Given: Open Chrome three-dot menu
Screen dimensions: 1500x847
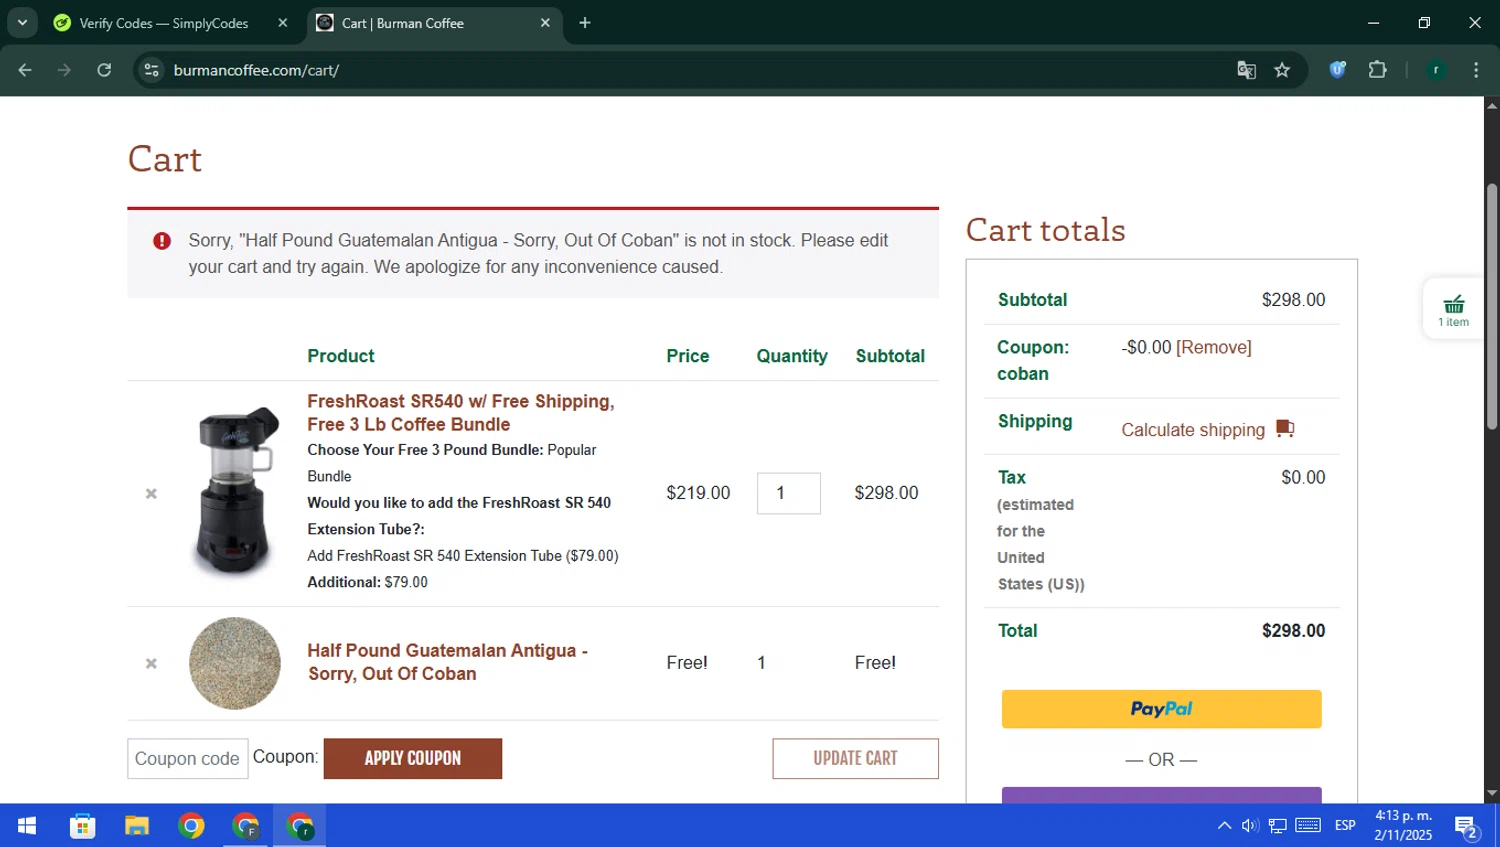Looking at the screenshot, I should [1476, 70].
